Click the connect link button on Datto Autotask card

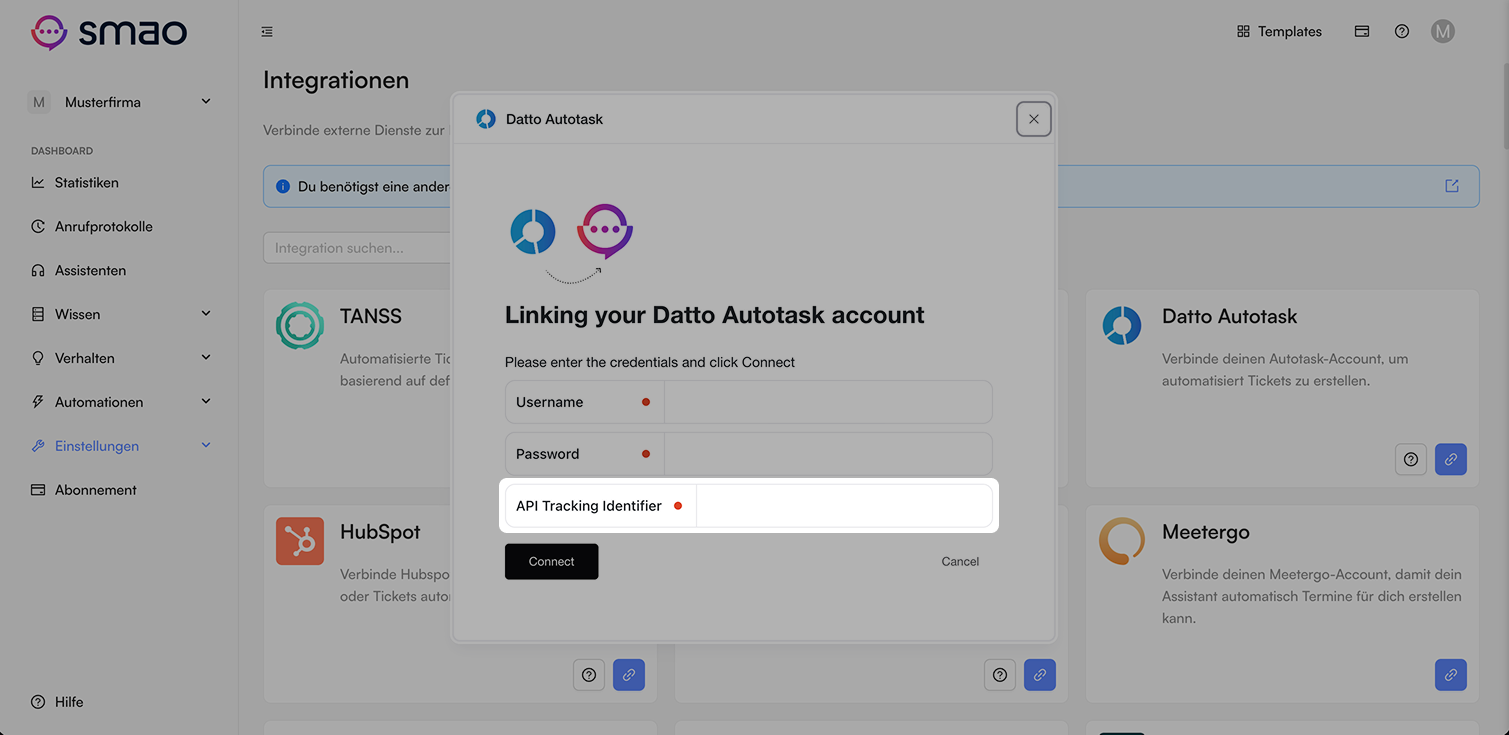pyautogui.click(x=1451, y=459)
